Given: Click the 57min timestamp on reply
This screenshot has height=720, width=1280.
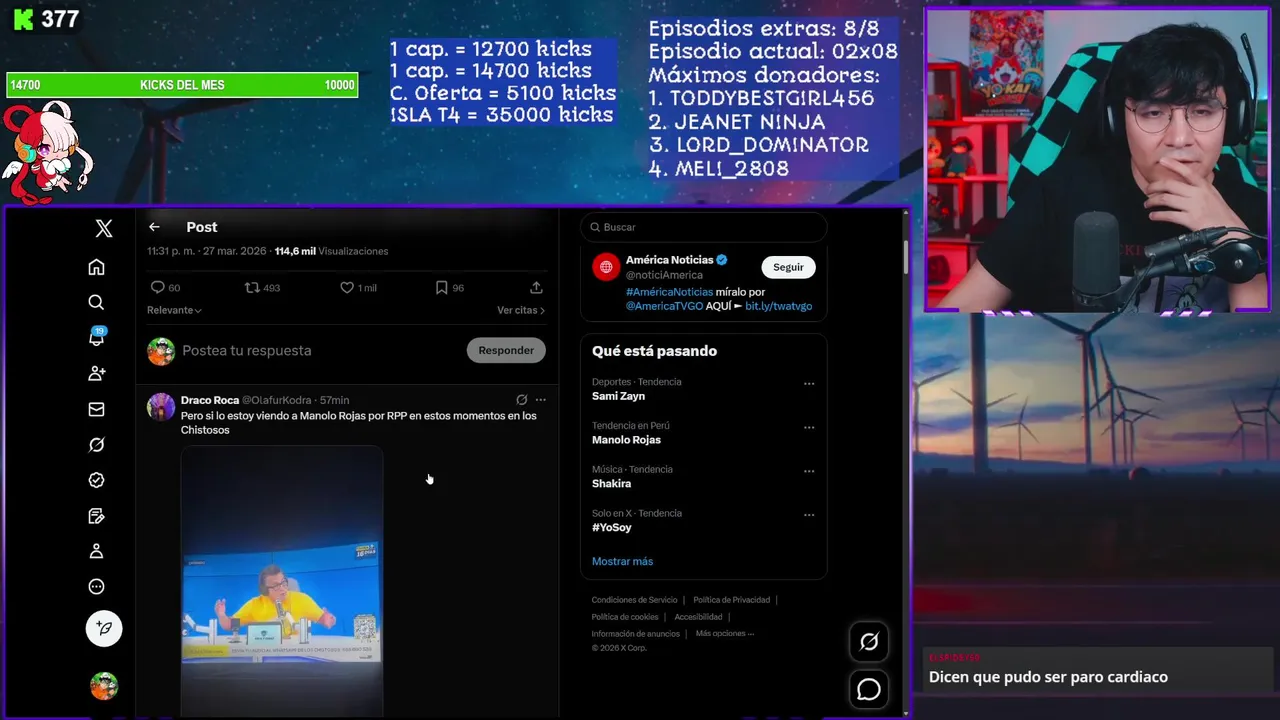Looking at the screenshot, I should coord(334,400).
